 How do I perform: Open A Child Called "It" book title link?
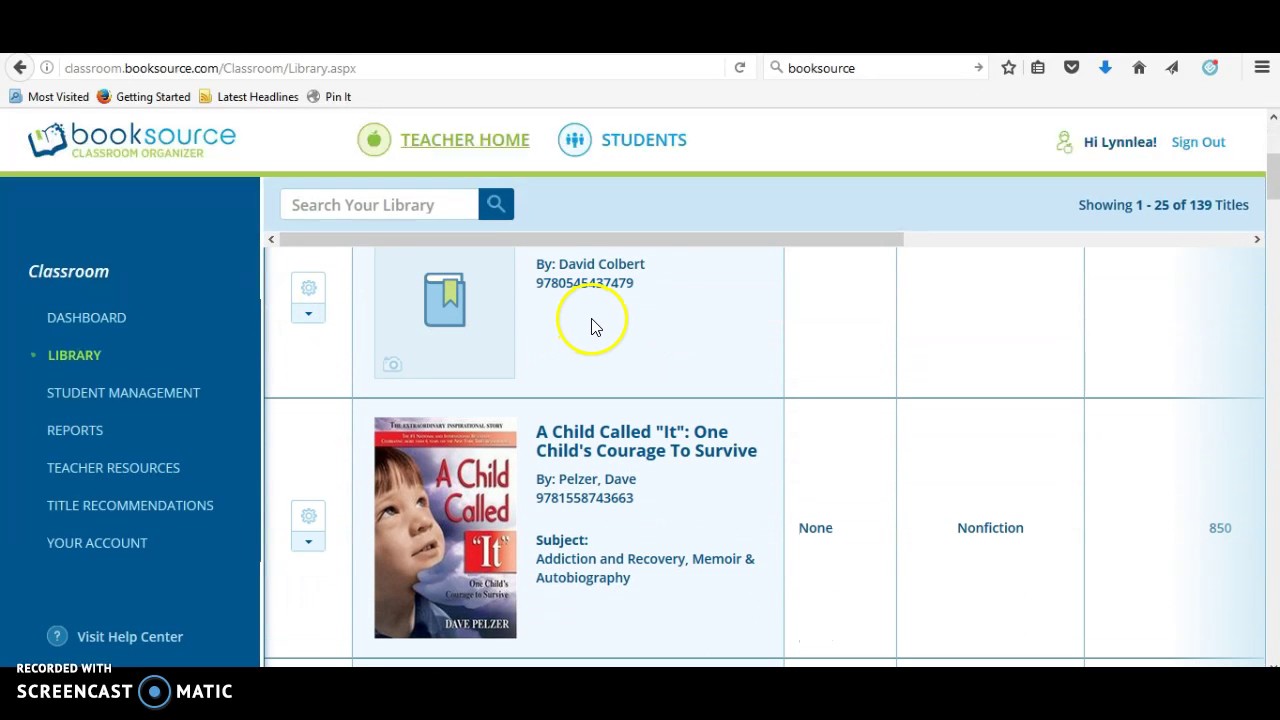(x=646, y=441)
